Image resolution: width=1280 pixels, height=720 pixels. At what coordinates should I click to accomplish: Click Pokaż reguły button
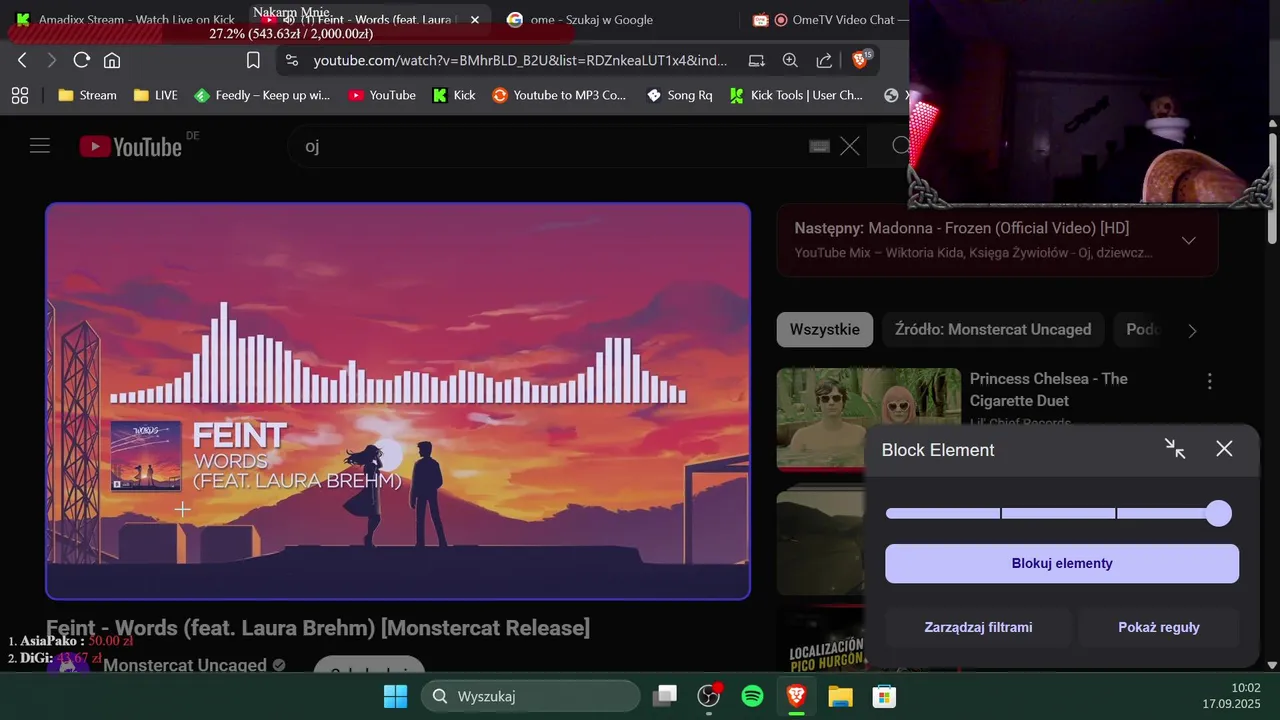coord(1159,628)
